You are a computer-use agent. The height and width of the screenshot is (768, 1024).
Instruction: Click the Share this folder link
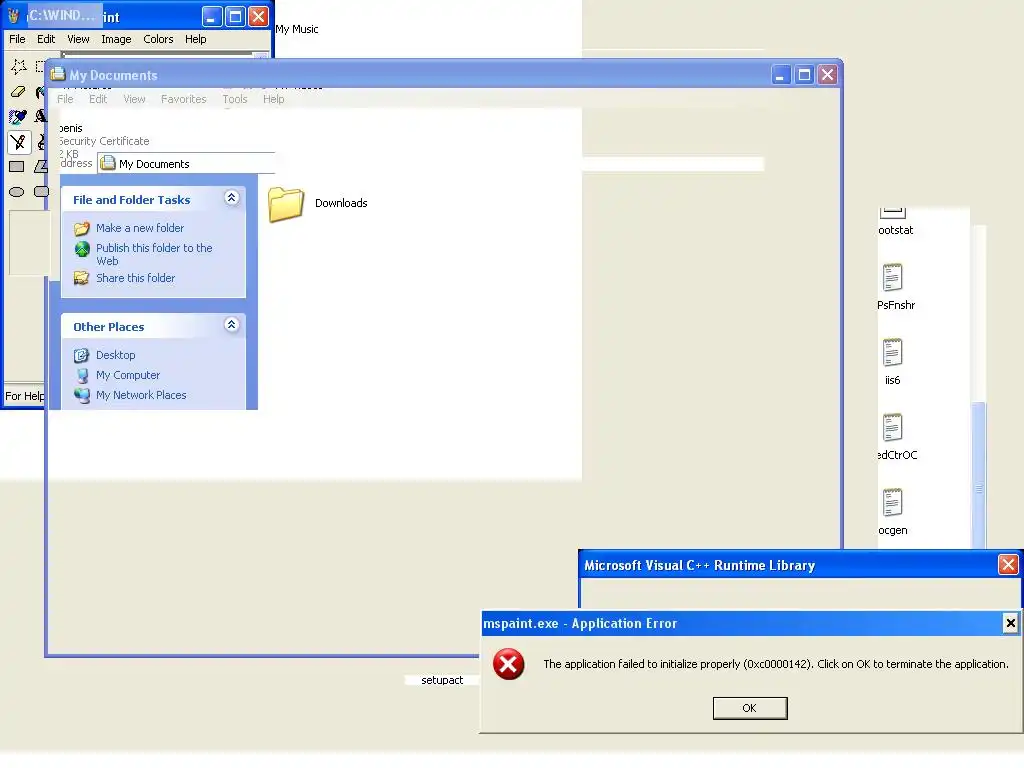(135, 278)
